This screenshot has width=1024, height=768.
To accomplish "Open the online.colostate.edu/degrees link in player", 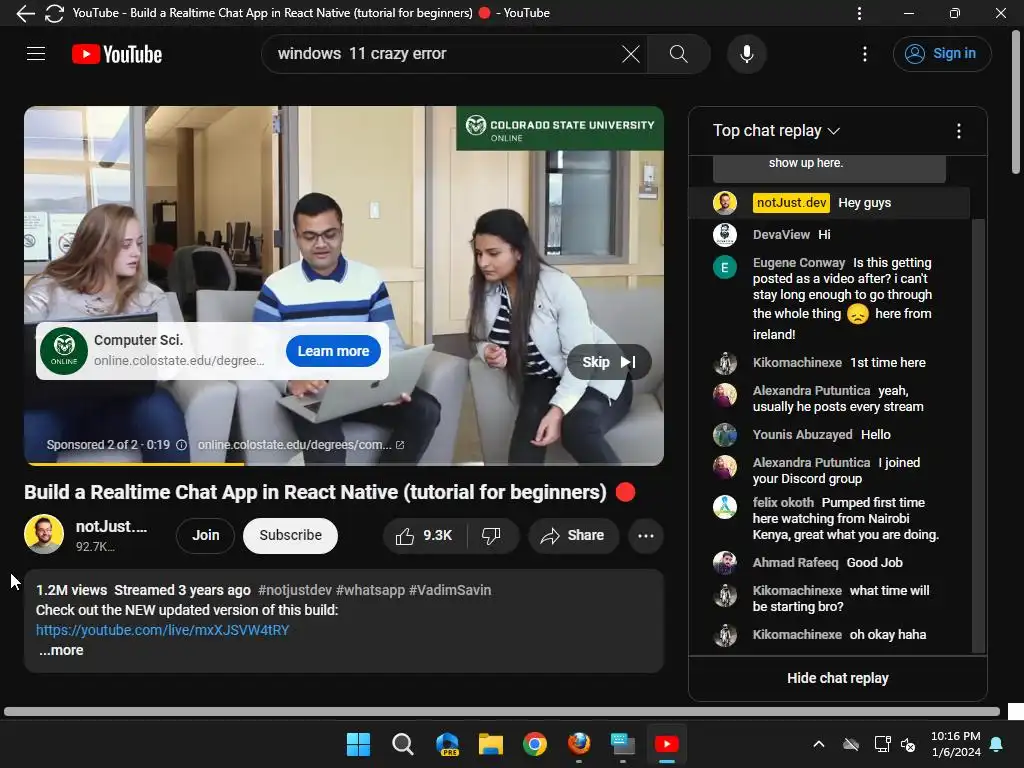I will (300, 445).
